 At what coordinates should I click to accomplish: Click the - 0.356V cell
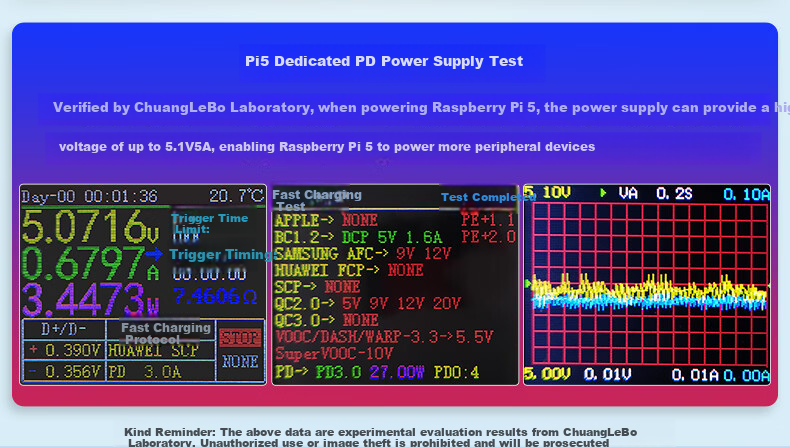tap(64, 372)
